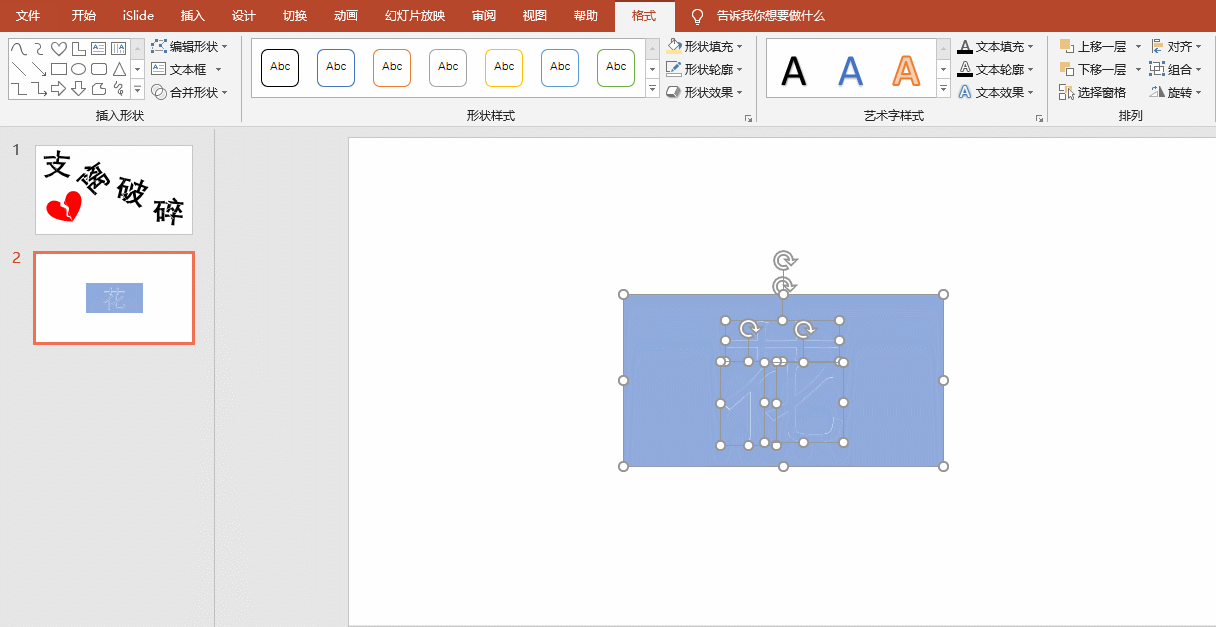
Task: Open Shape Outline (形状轮廓) dropdown
Action: tap(704, 69)
